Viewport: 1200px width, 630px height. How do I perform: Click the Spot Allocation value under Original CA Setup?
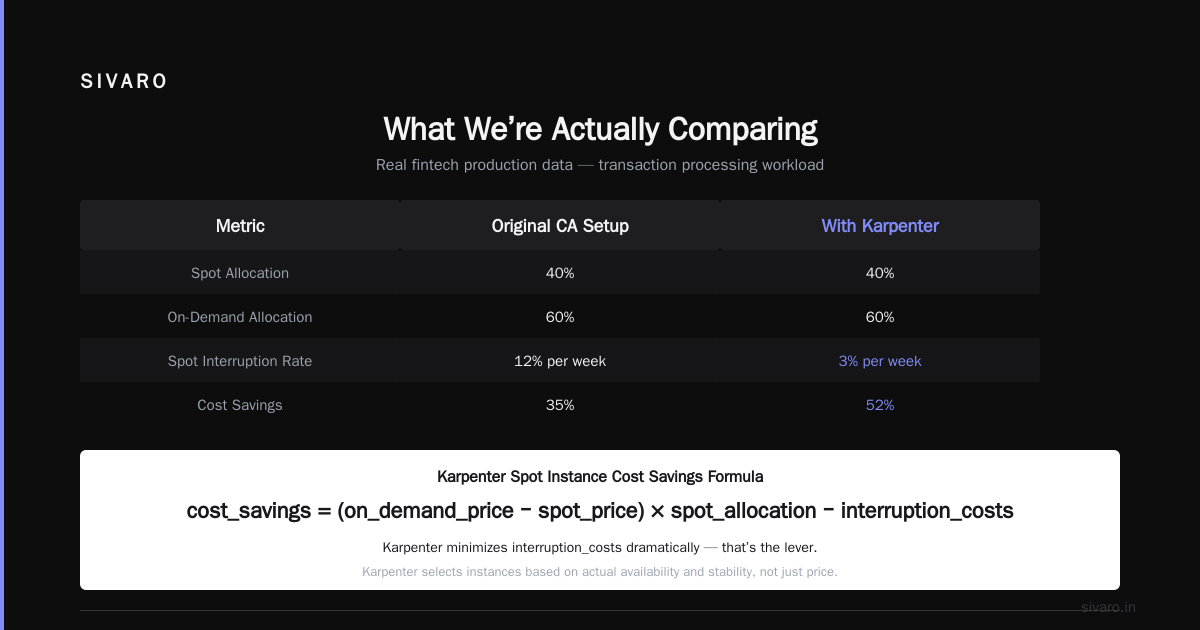tap(560, 273)
